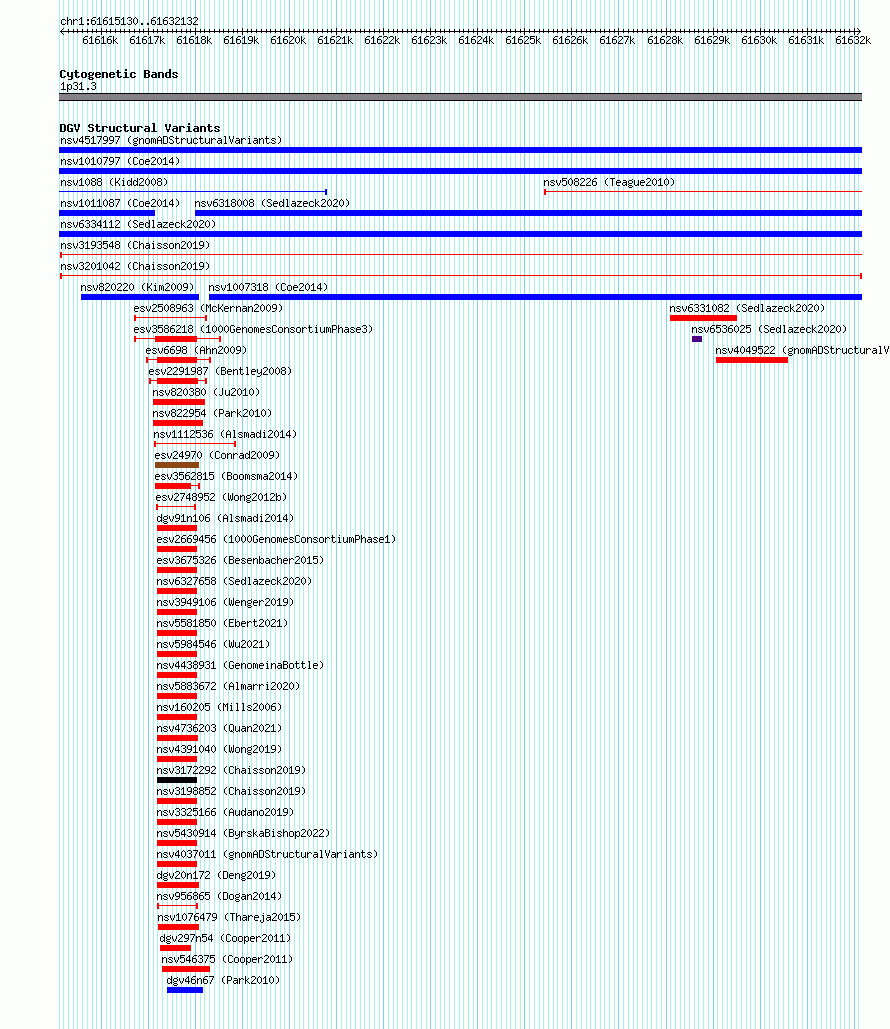Click nsv4736203 (Quan2021) label
890x1029 pixels.
219,728
